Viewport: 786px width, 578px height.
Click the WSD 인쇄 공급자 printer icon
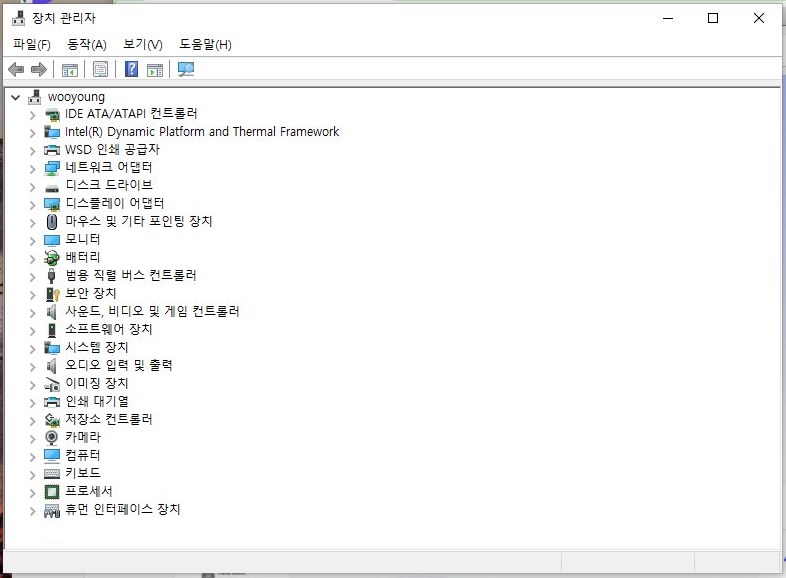(52, 150)
